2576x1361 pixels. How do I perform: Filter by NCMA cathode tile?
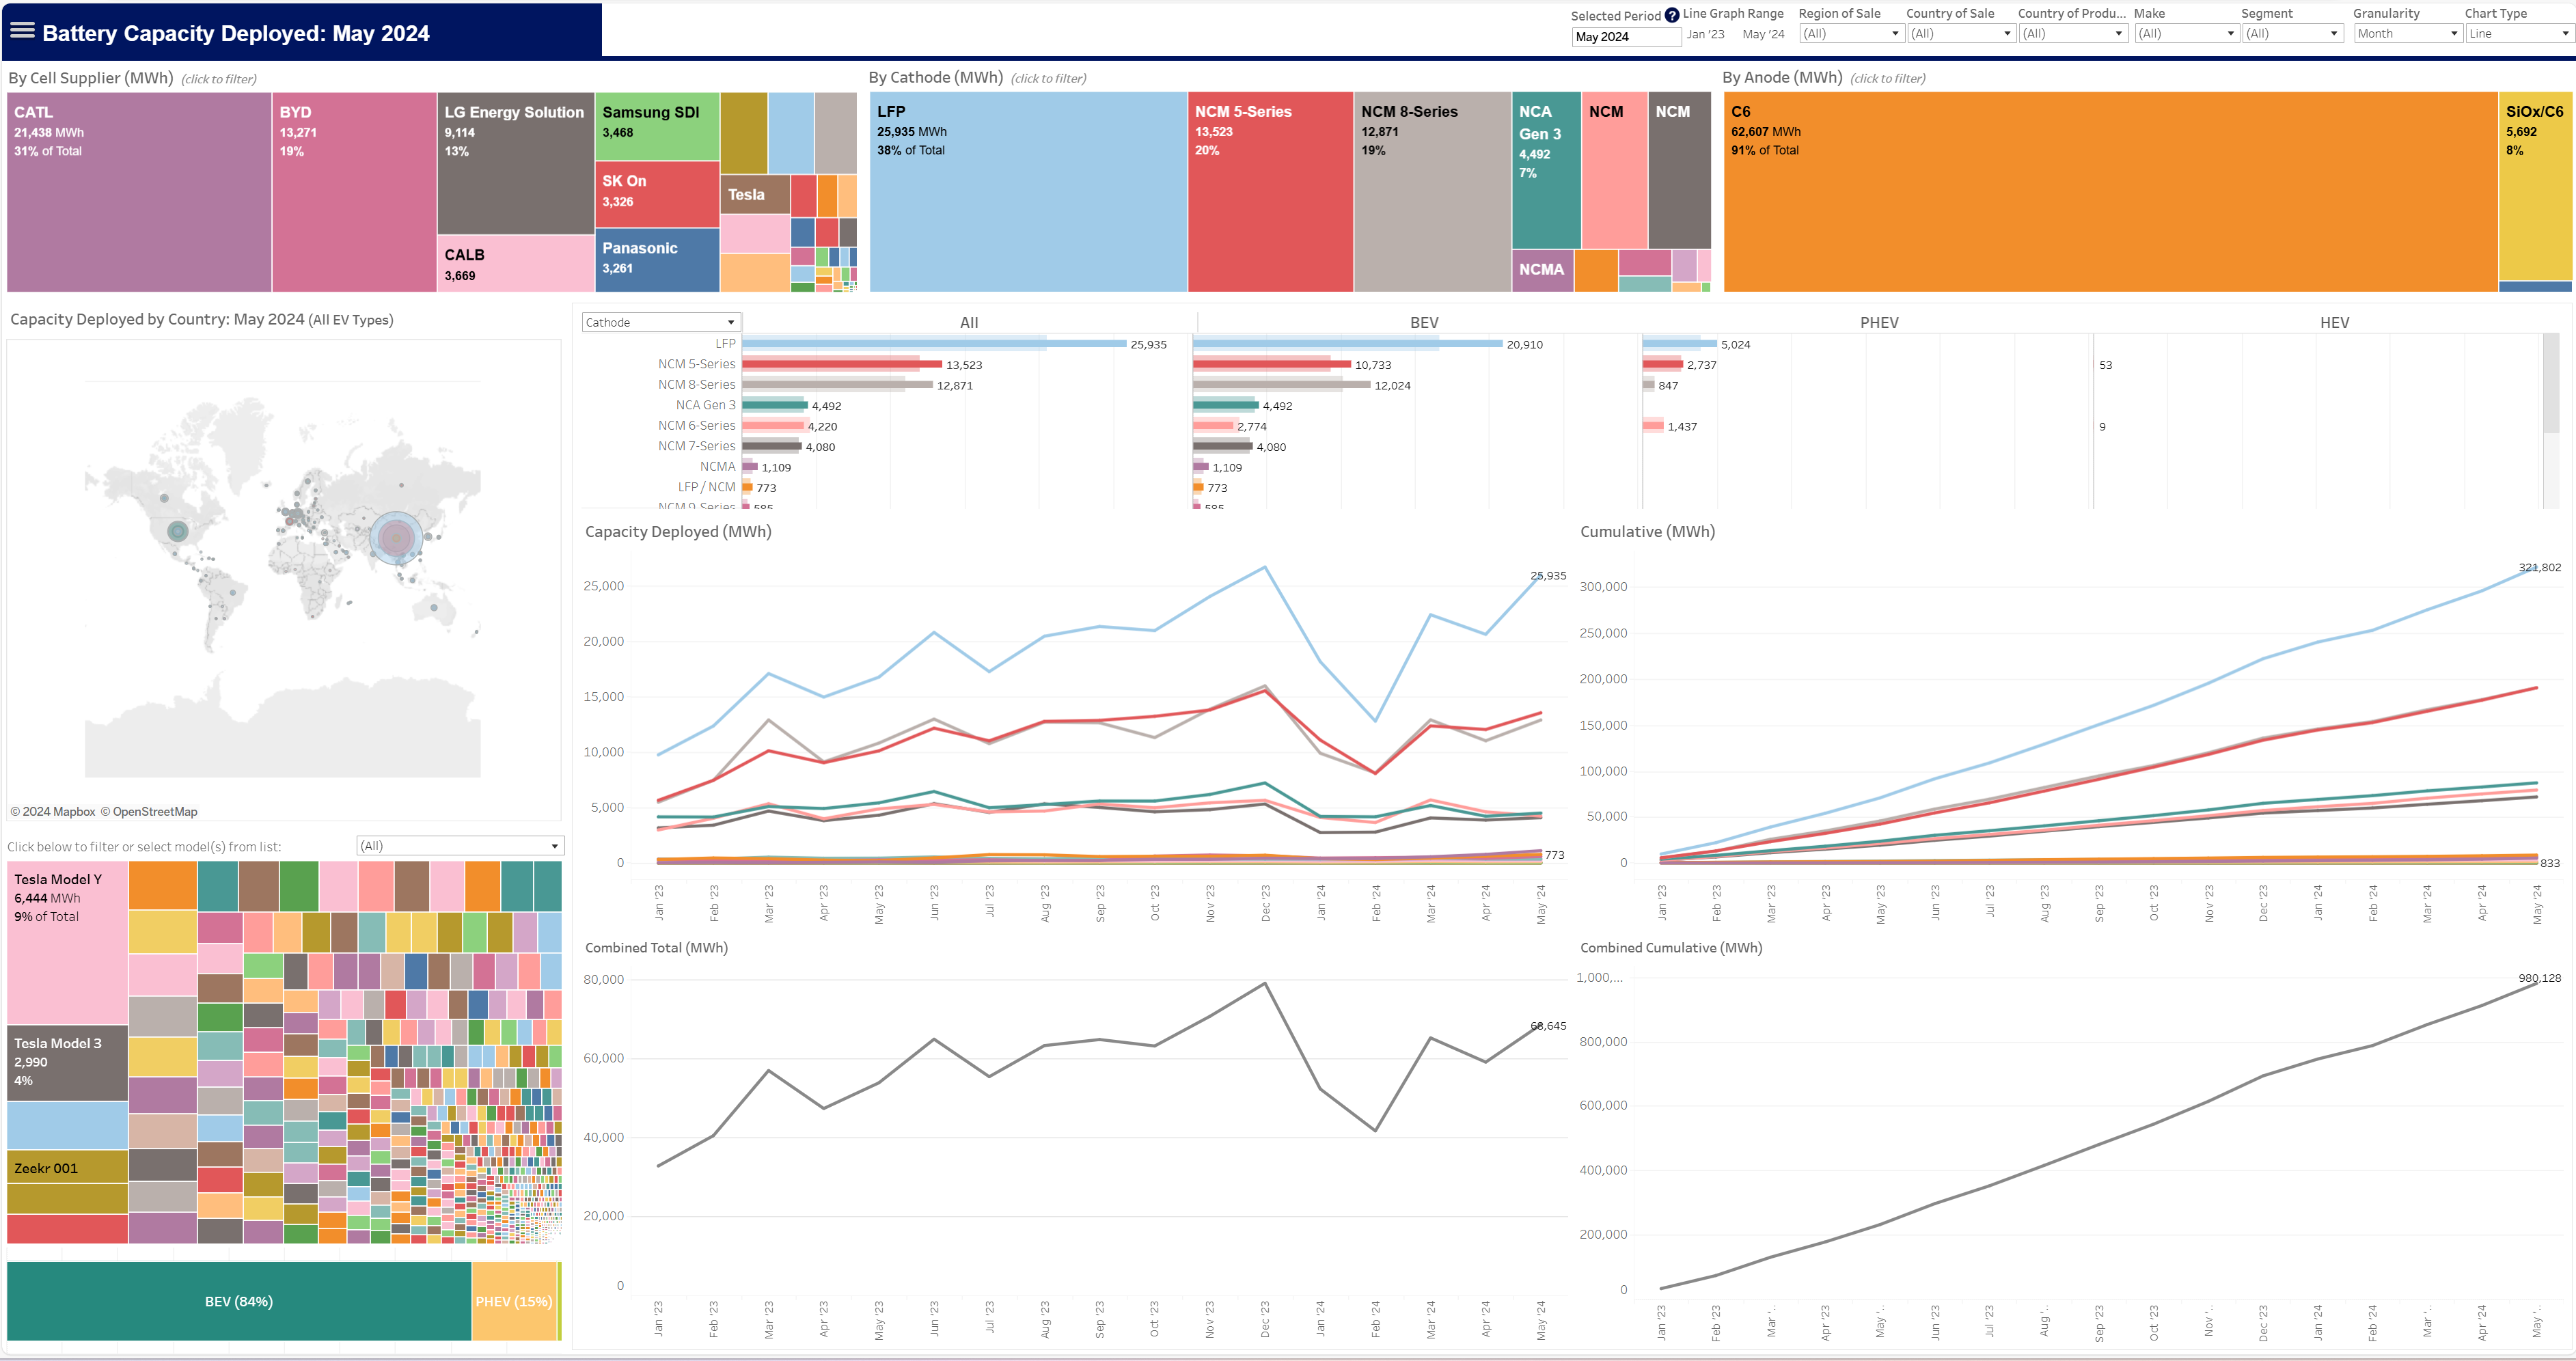click(1543, 270)
